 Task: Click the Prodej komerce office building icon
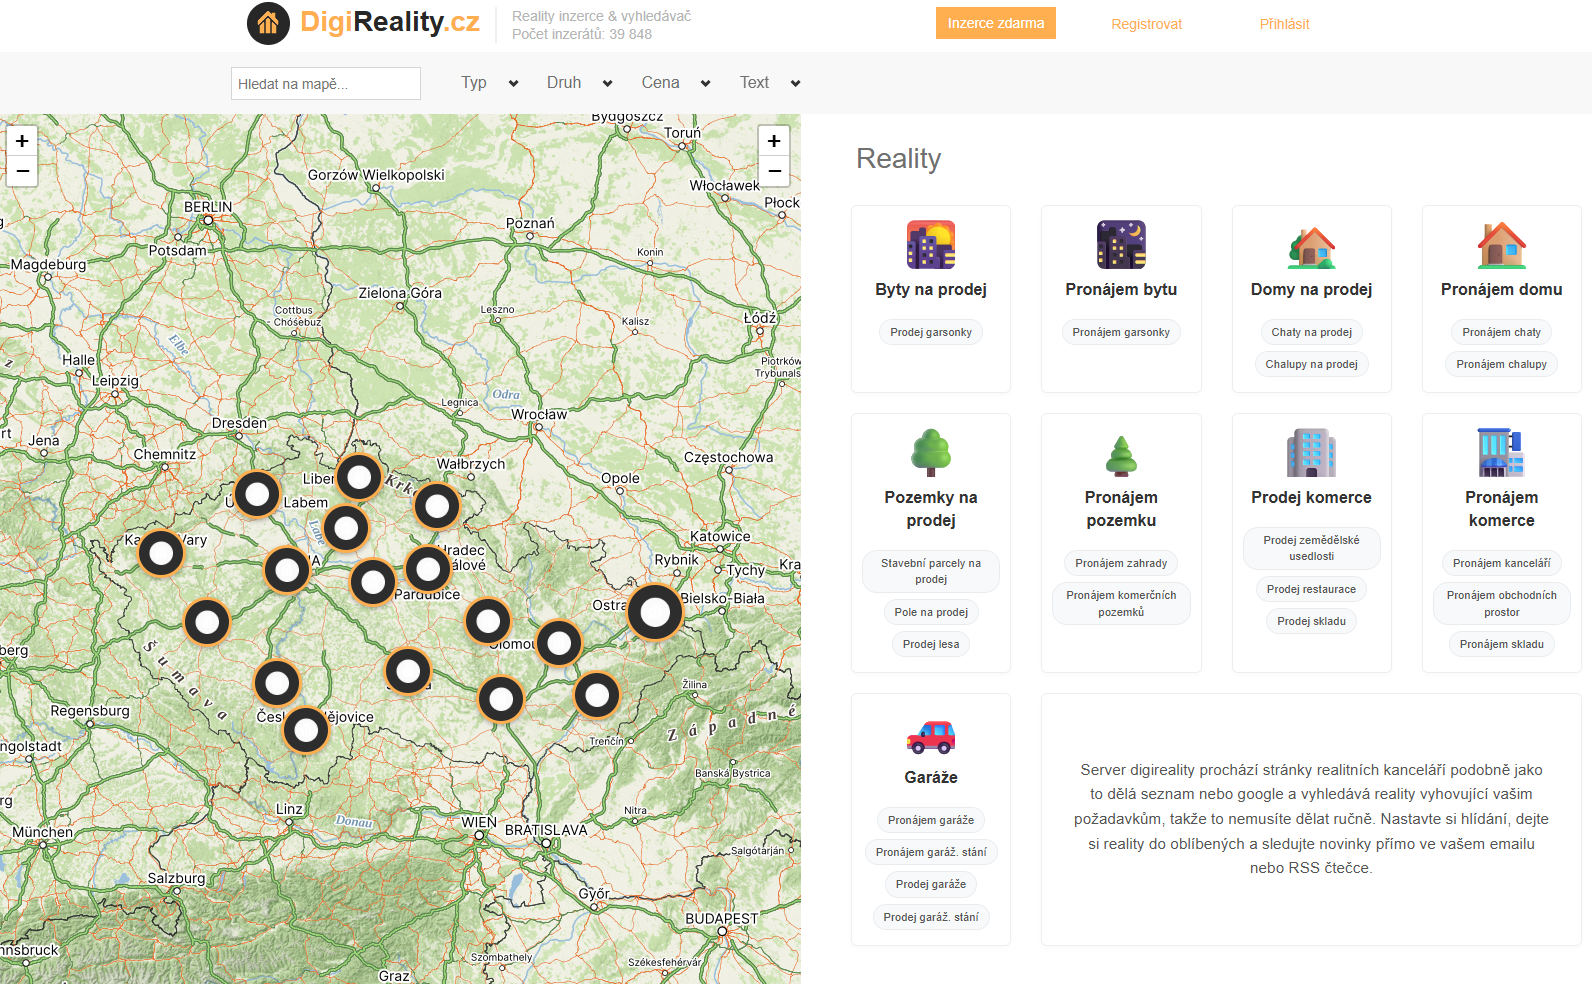pyautogui.click(x=1311, y=452)
